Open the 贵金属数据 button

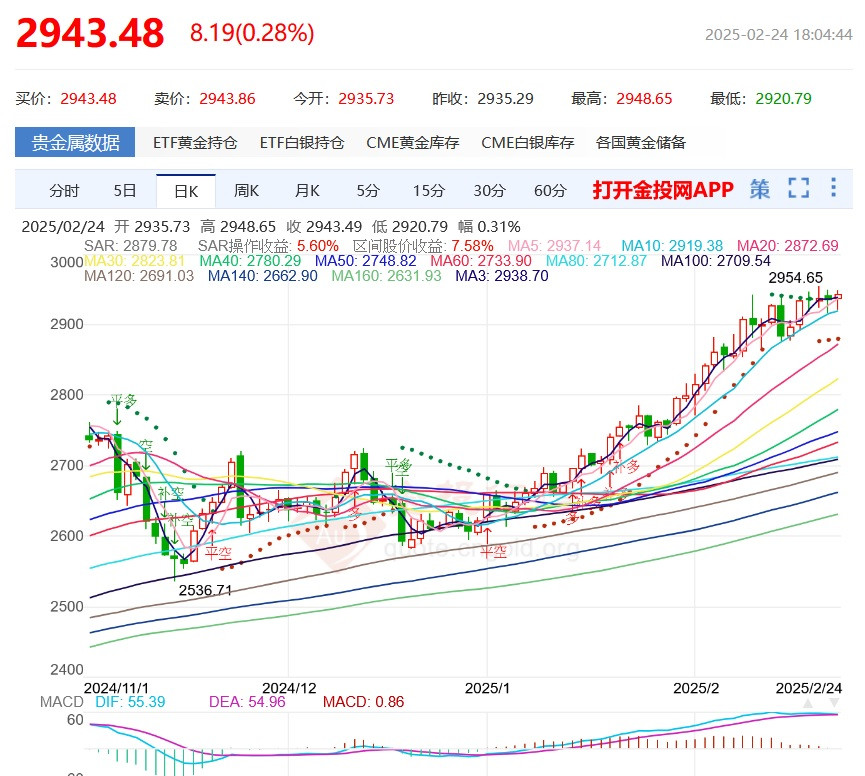click(x=75, y=142)
